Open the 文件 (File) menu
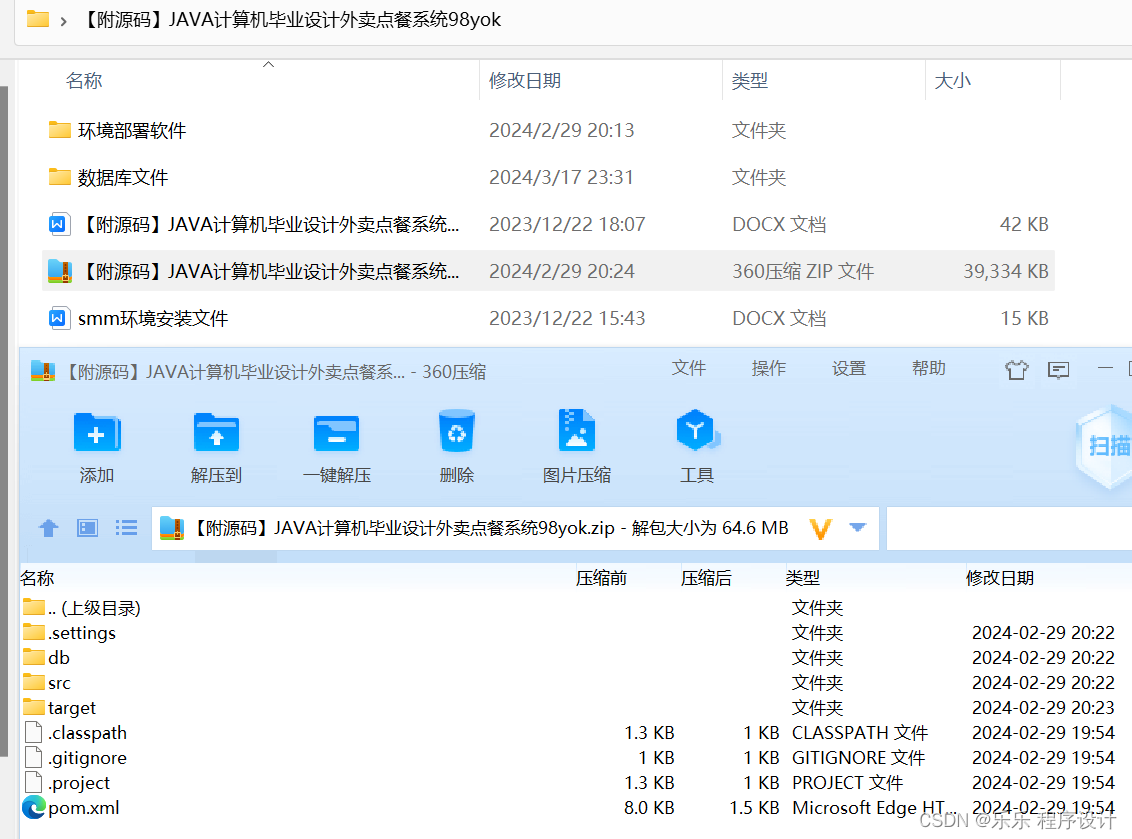Screen dimensions: 1132x839 pos(689,368)
